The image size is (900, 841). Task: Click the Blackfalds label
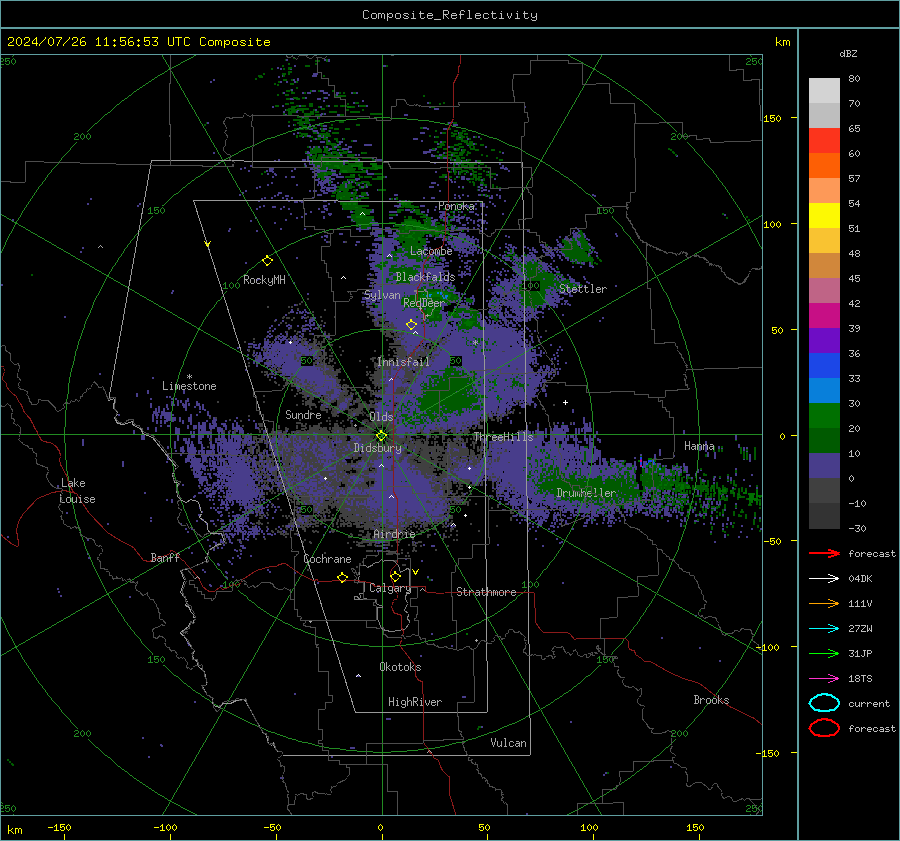425,277
